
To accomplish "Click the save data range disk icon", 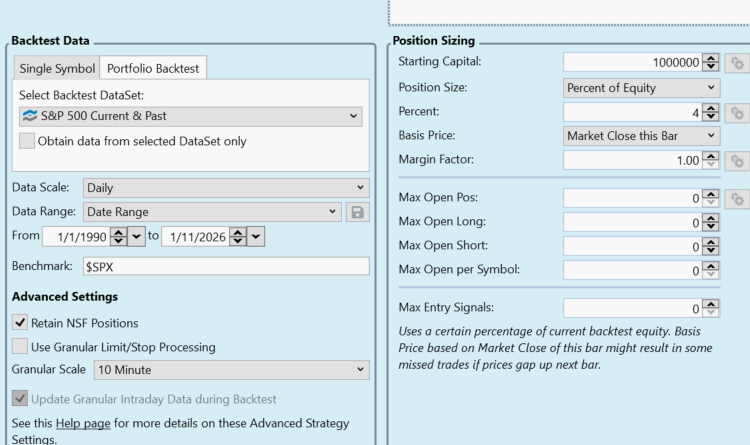I will (357, 212).
